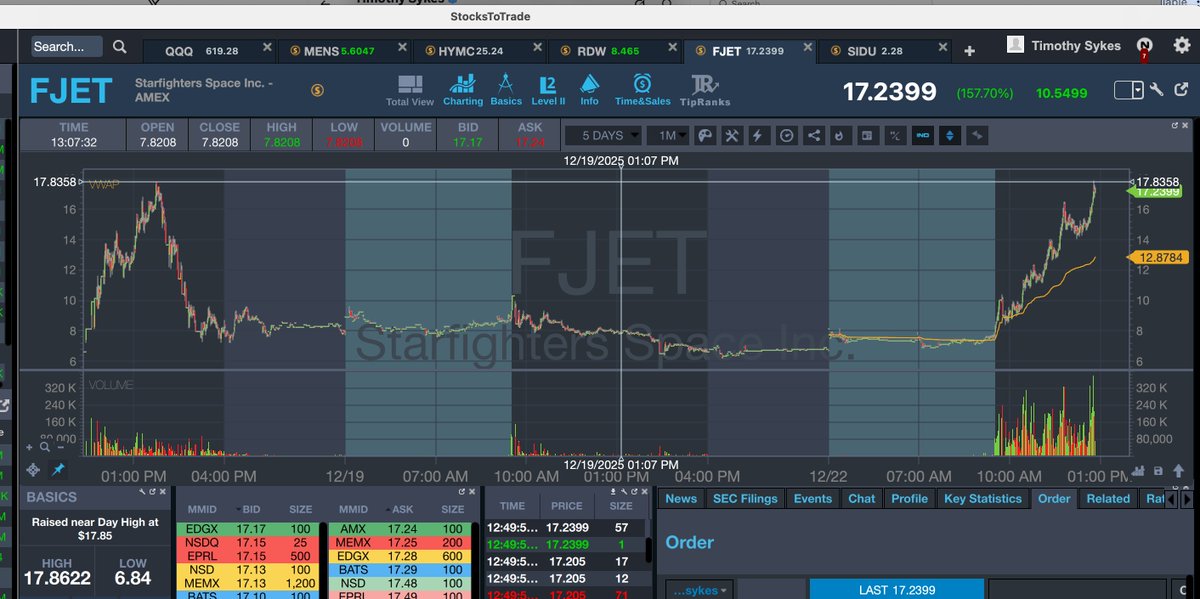Click inside the Search field
Image resolution: width=1200 pixels, height=599 pixels.
tap(65, 46)
